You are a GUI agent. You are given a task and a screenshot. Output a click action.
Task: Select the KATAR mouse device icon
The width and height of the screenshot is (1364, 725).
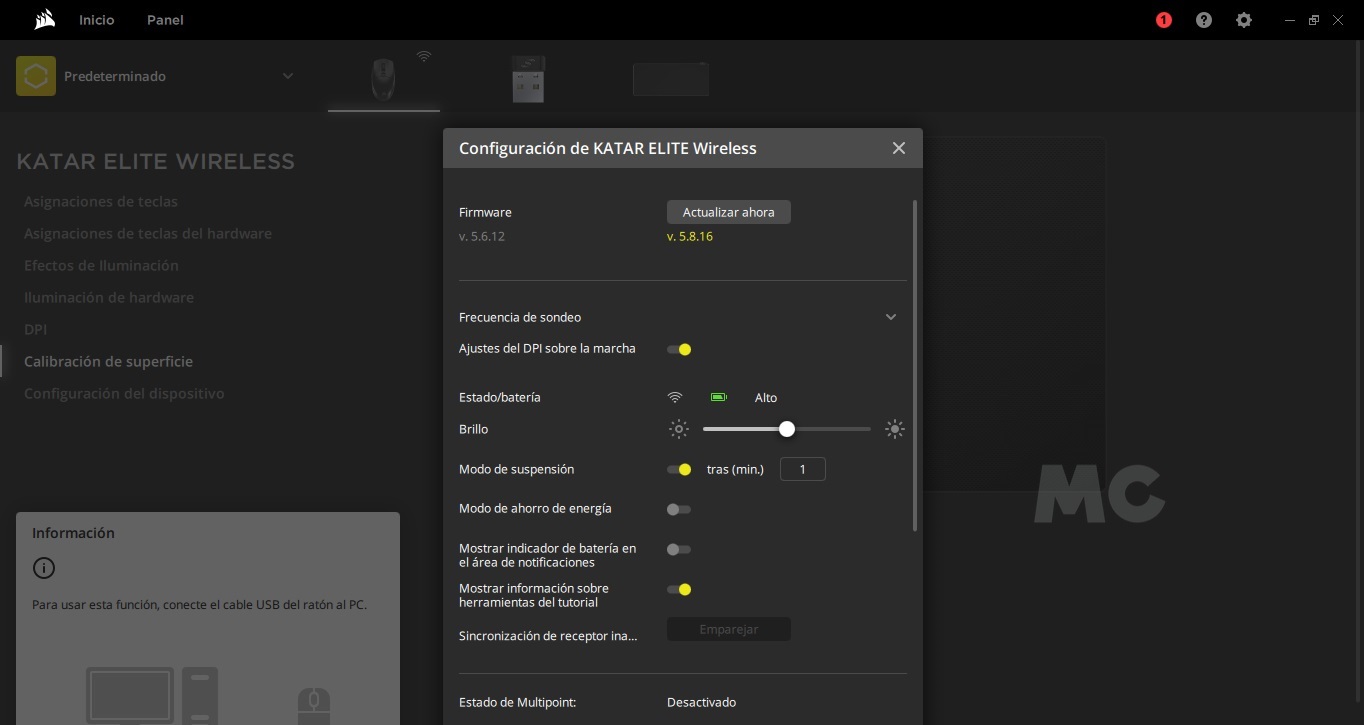pyautogui.click(x=383, y=79)
